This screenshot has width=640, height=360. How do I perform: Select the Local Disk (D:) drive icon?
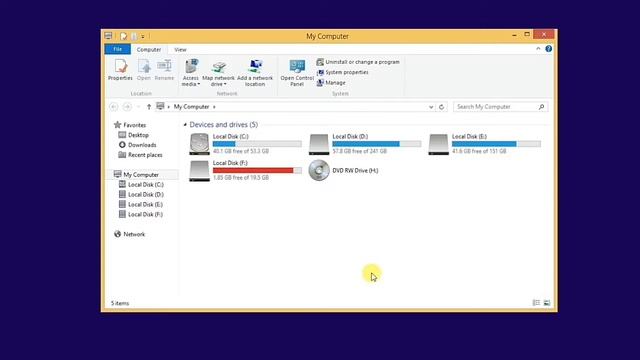[x=319, y=144]
